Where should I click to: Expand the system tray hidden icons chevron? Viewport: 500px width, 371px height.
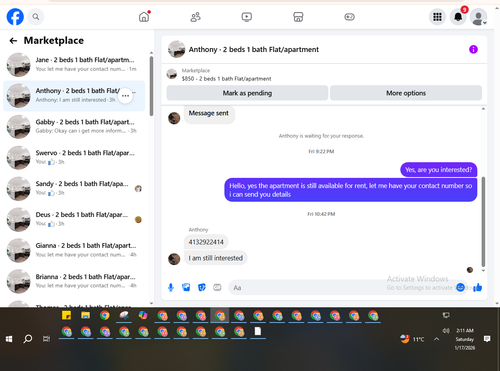pos(437,339)
